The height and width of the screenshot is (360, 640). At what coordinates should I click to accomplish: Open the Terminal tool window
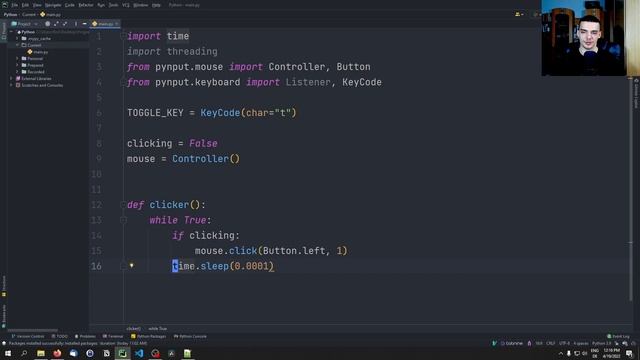tap(113, 336)
